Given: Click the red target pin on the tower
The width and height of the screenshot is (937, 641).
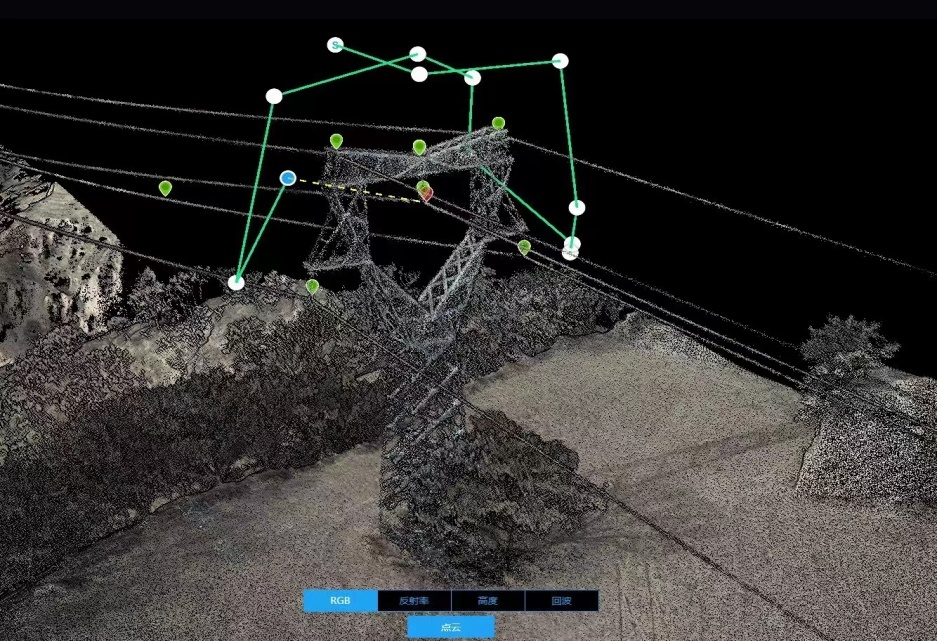Looking at the screenshot, I should [x=427, y=193].
